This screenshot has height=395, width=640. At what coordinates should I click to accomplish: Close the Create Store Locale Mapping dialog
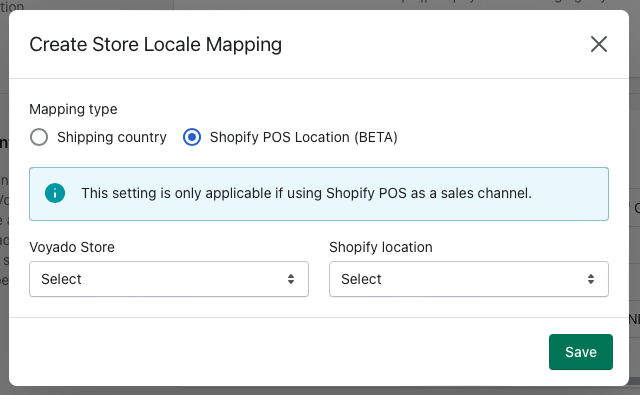point(599,44)
